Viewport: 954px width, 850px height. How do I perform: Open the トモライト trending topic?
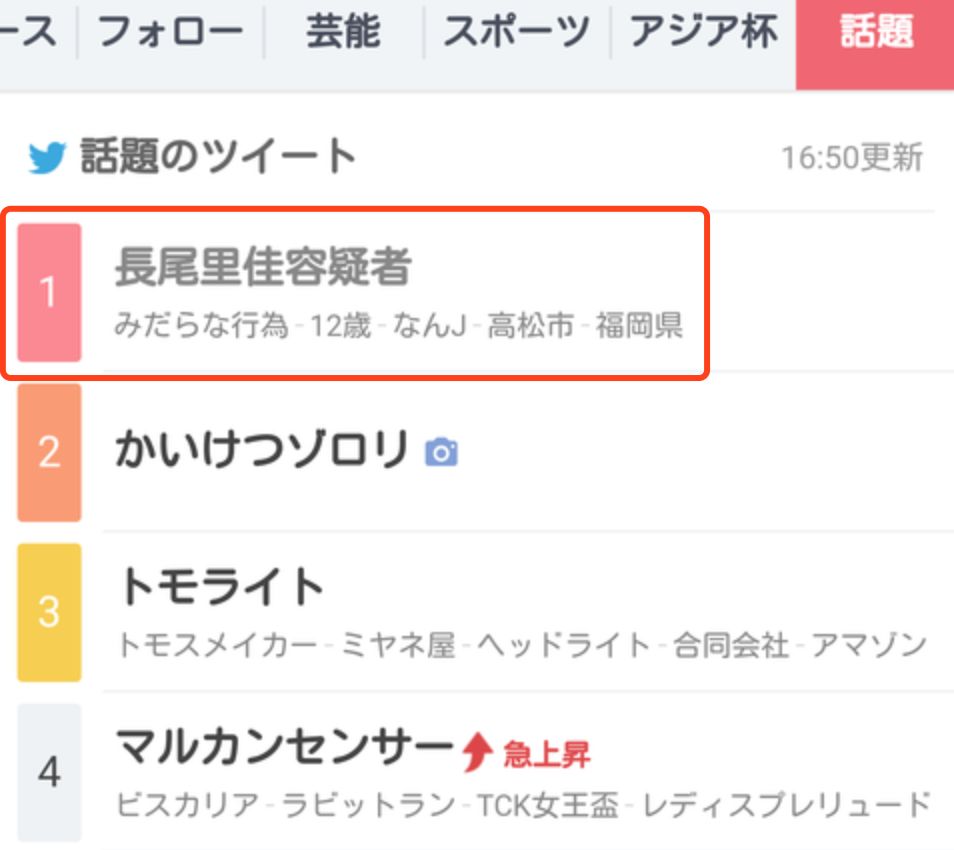(222, 587)
